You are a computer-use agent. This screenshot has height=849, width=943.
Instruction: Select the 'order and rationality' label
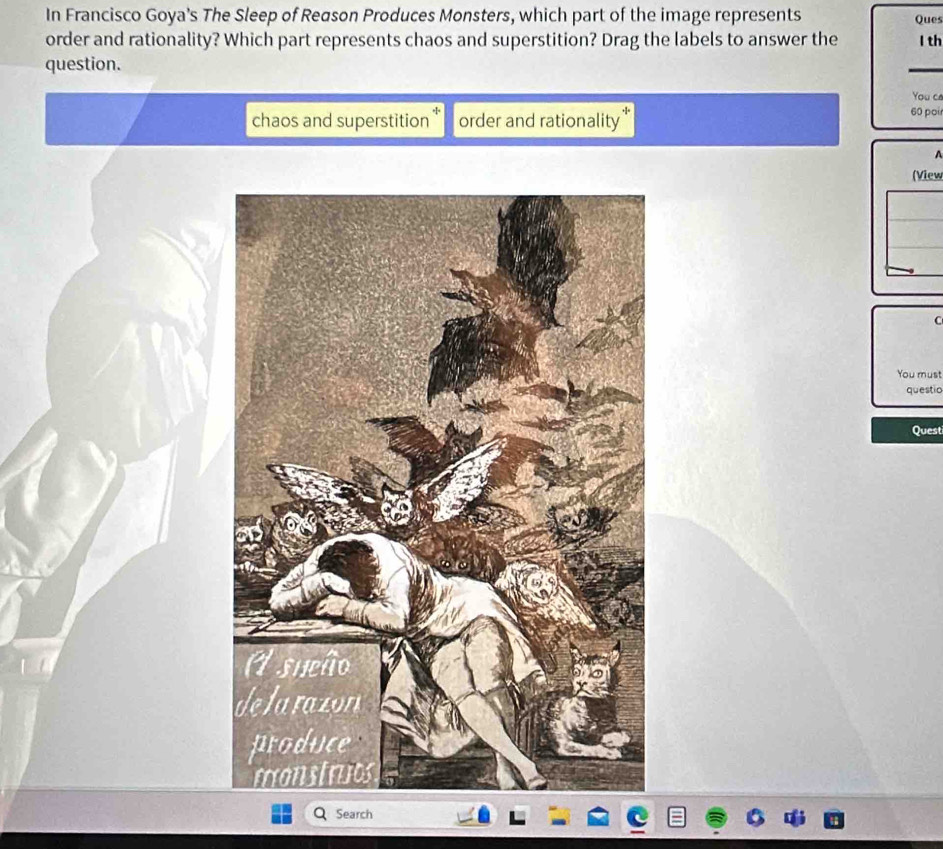tap(544, 120)
